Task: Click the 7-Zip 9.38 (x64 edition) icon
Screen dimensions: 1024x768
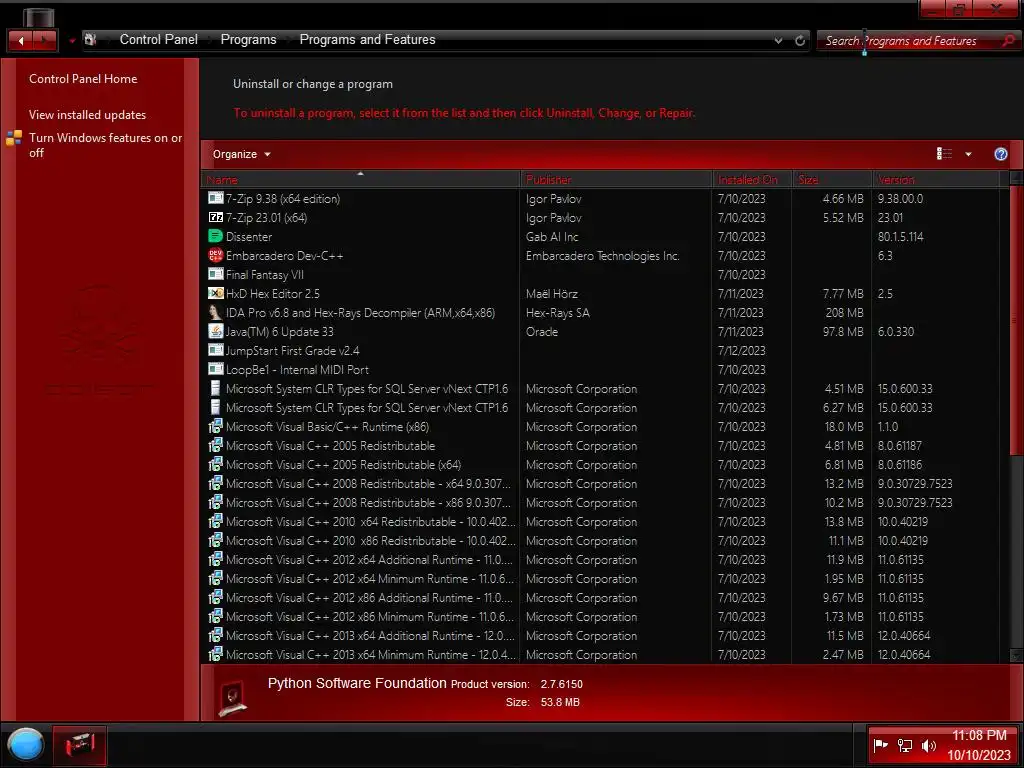Action: (216, 198)
